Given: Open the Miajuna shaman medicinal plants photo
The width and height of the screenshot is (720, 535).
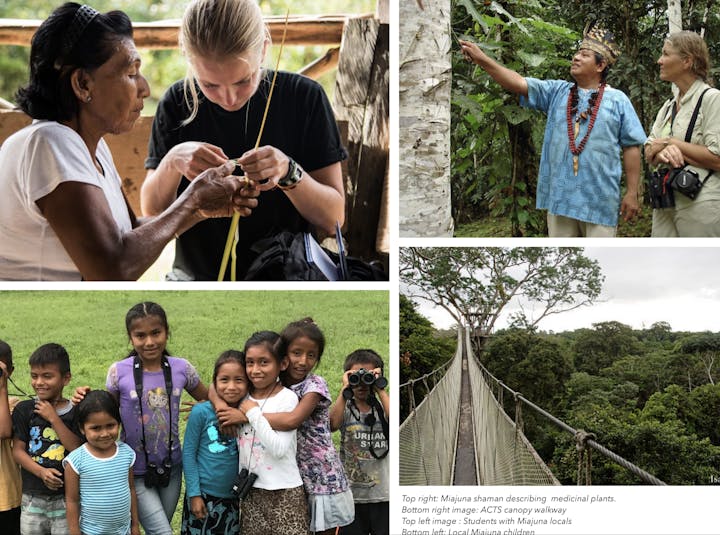Looking at the screenshot, I should [x=559, y=118].
